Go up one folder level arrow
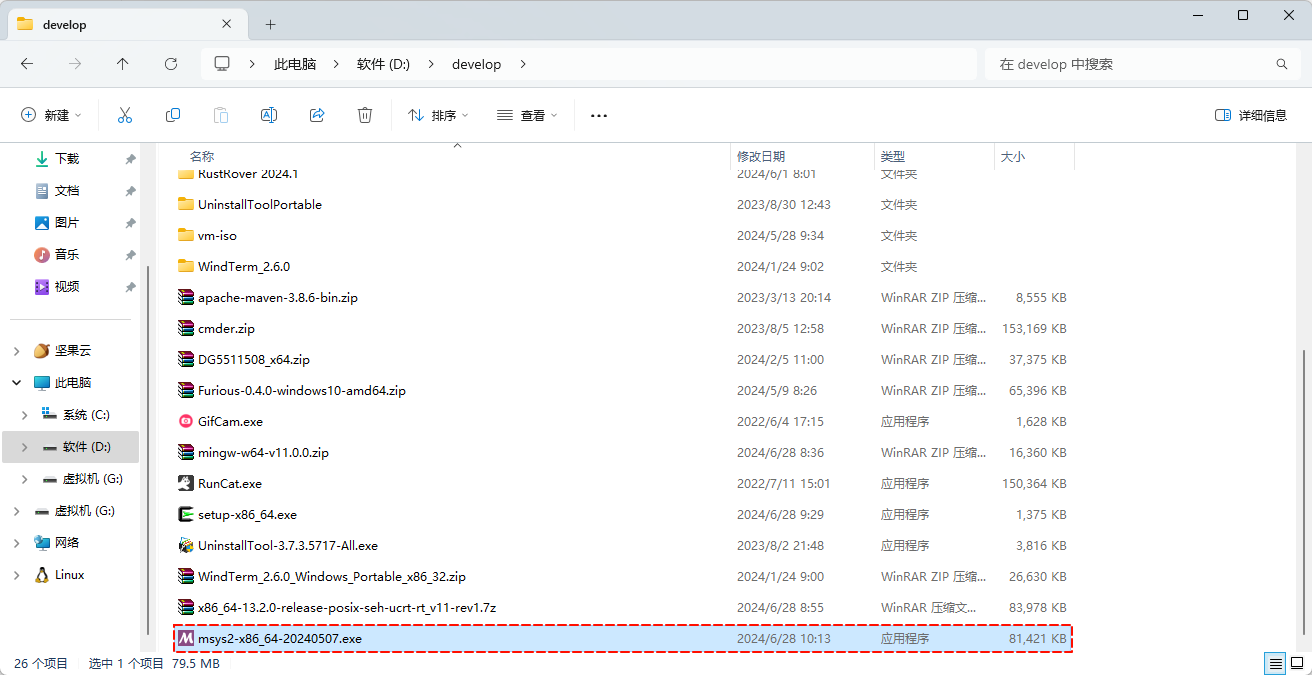Screen dimensions: 1312x675 (122, 64)
